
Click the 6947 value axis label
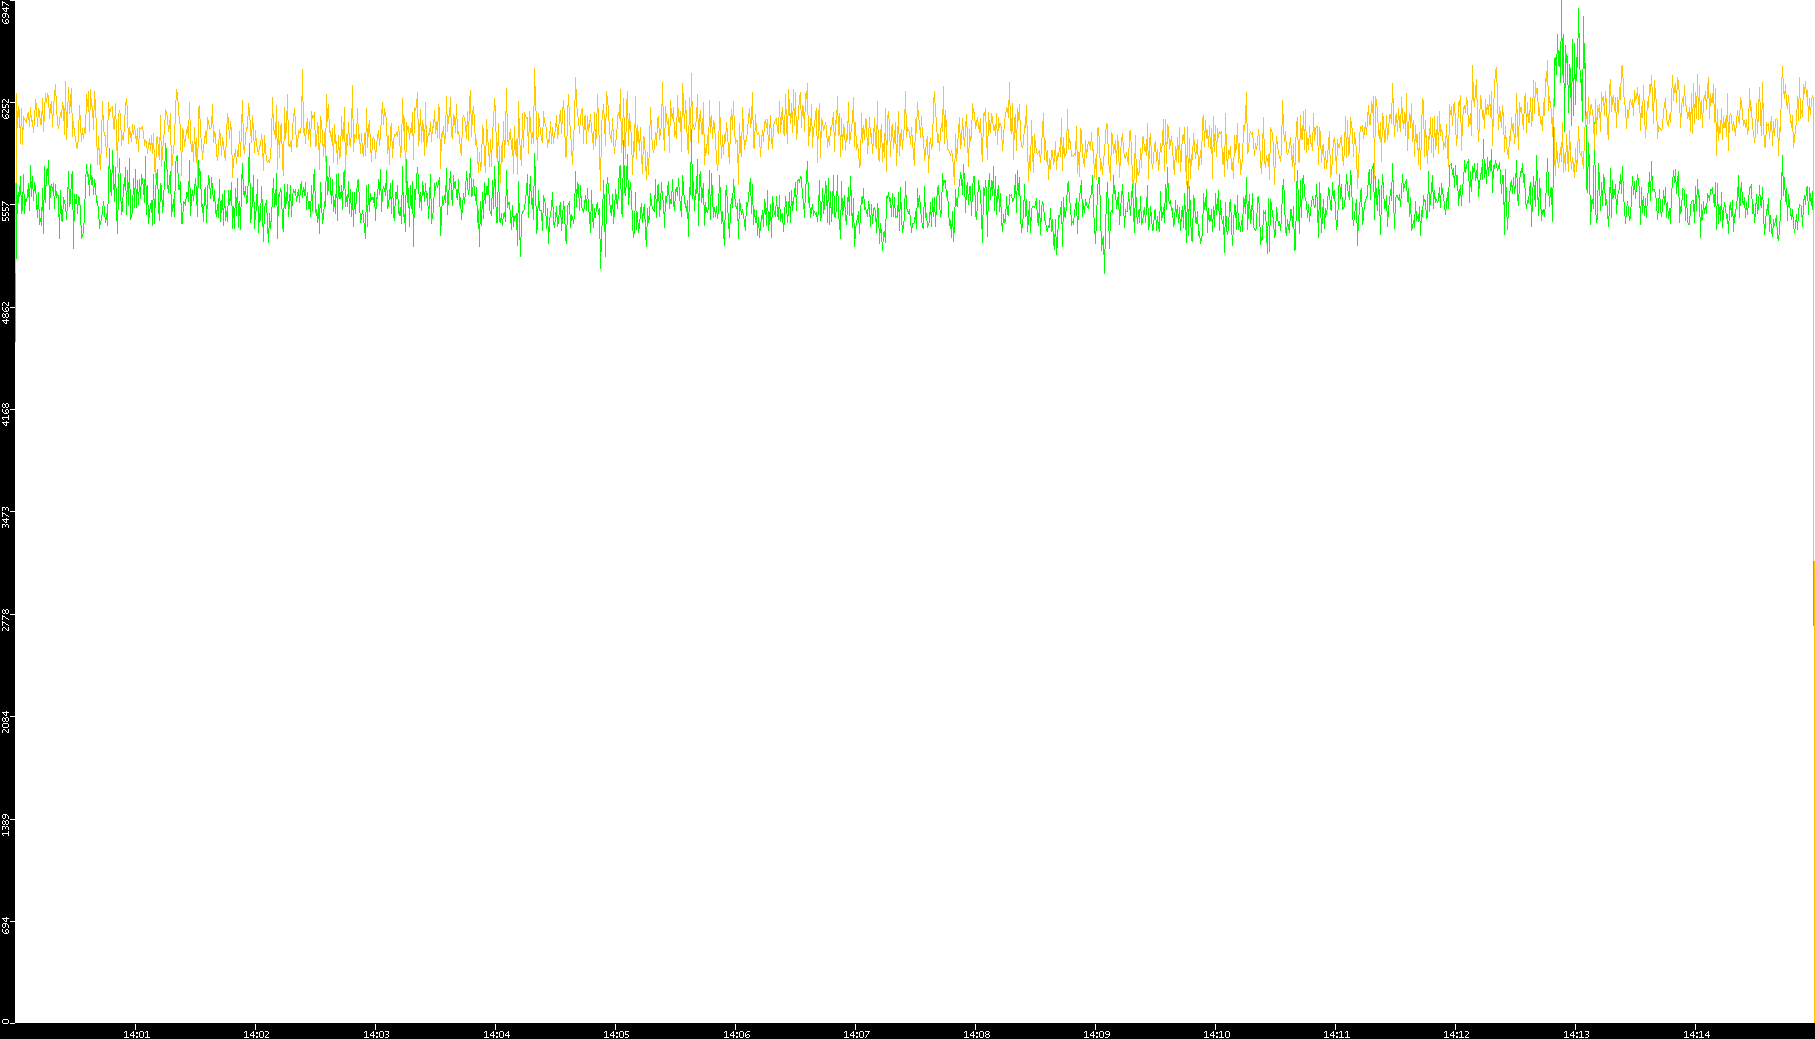coord(6,12)
